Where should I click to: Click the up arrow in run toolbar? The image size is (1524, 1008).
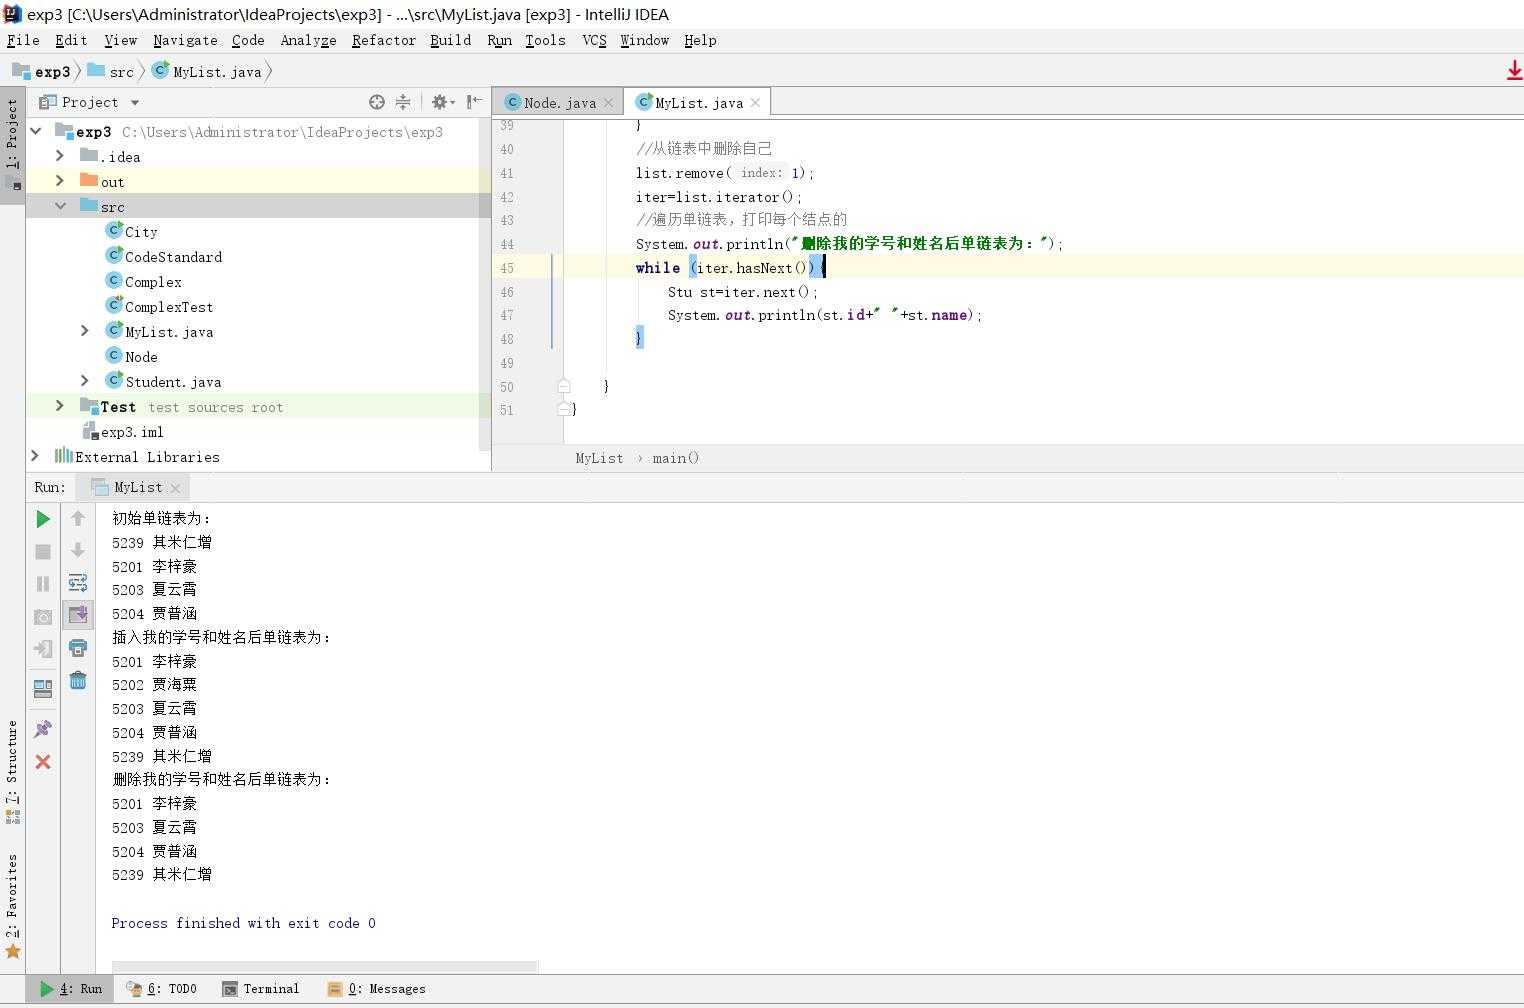(78, 518)
